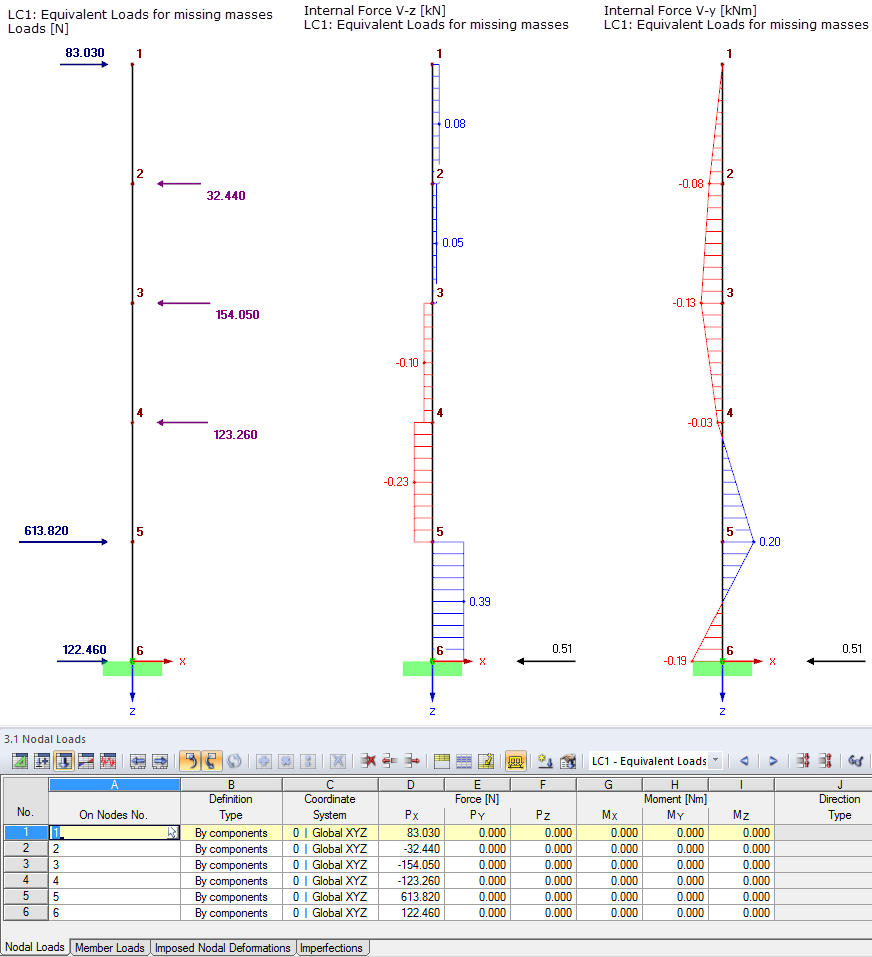Toggle the first highlighted curved arrow sync icon
This screenshot has width=872, height=957.
pyautogui.click(x=190, y=761)
